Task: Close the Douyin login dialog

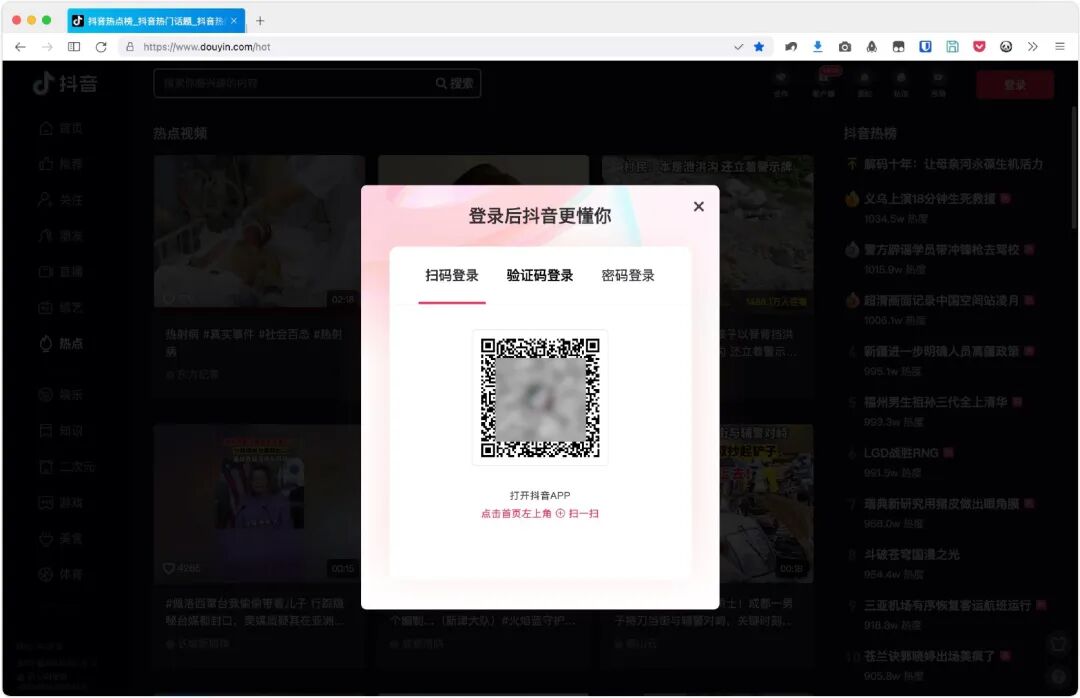Action: click(698, 206)
